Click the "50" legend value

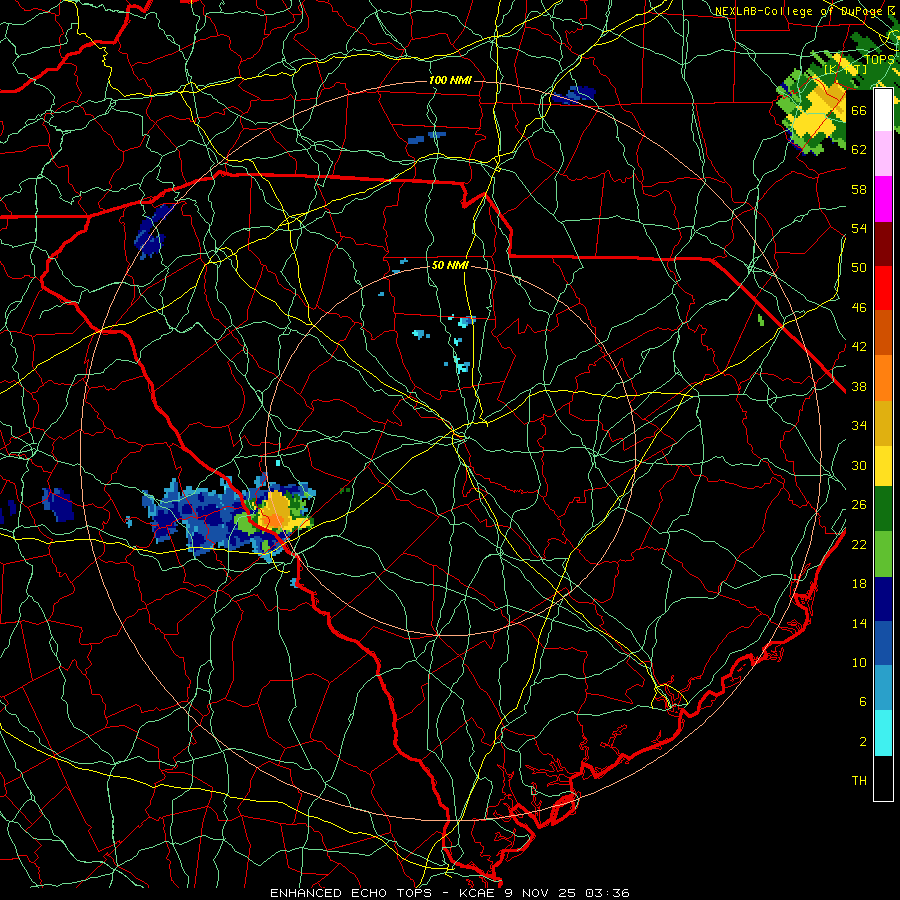[x=859, y=268]
